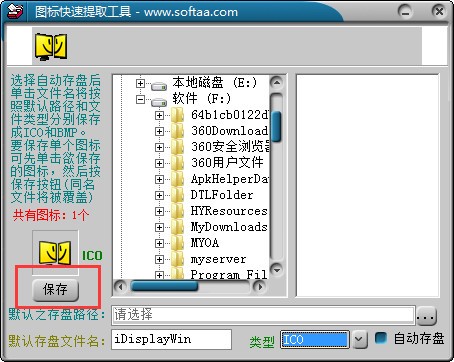This screenshot has width=454, height=362.
Task: Expand the 360Download folder
Action: tap(159, 131)
